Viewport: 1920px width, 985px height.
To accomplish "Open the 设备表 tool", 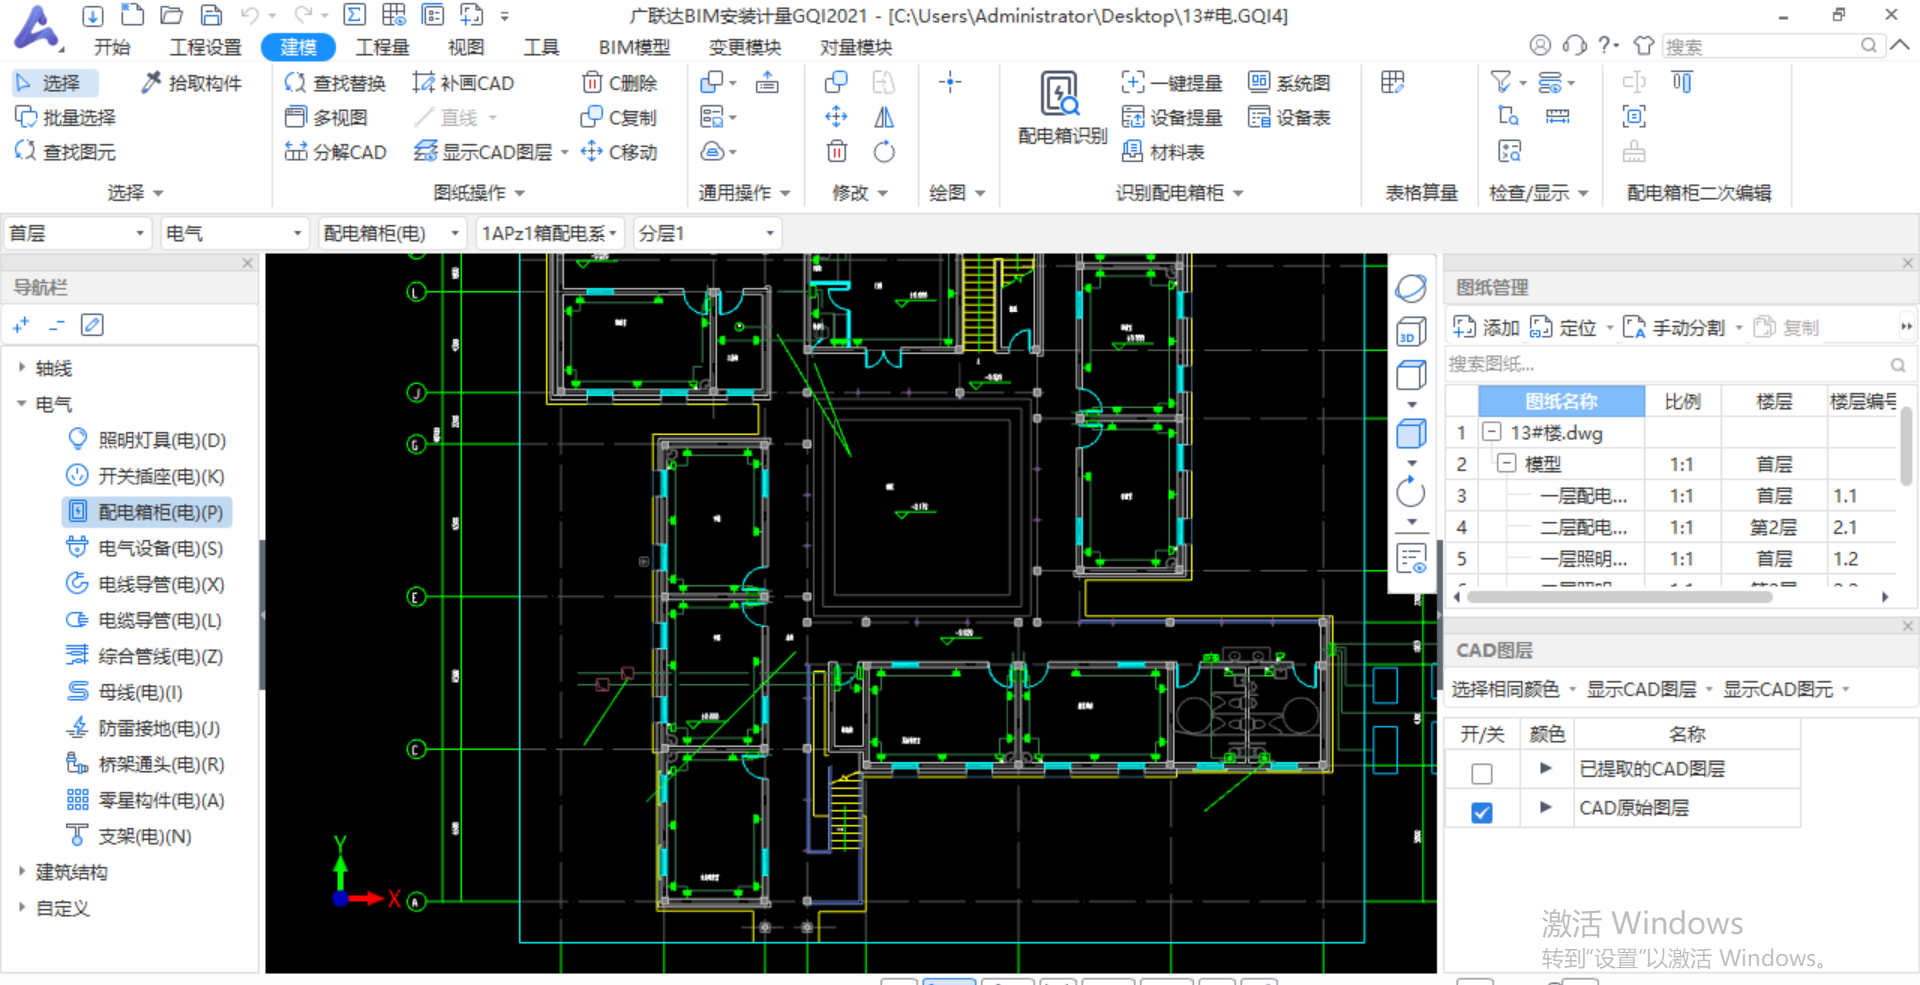I will coord(1290,117).
